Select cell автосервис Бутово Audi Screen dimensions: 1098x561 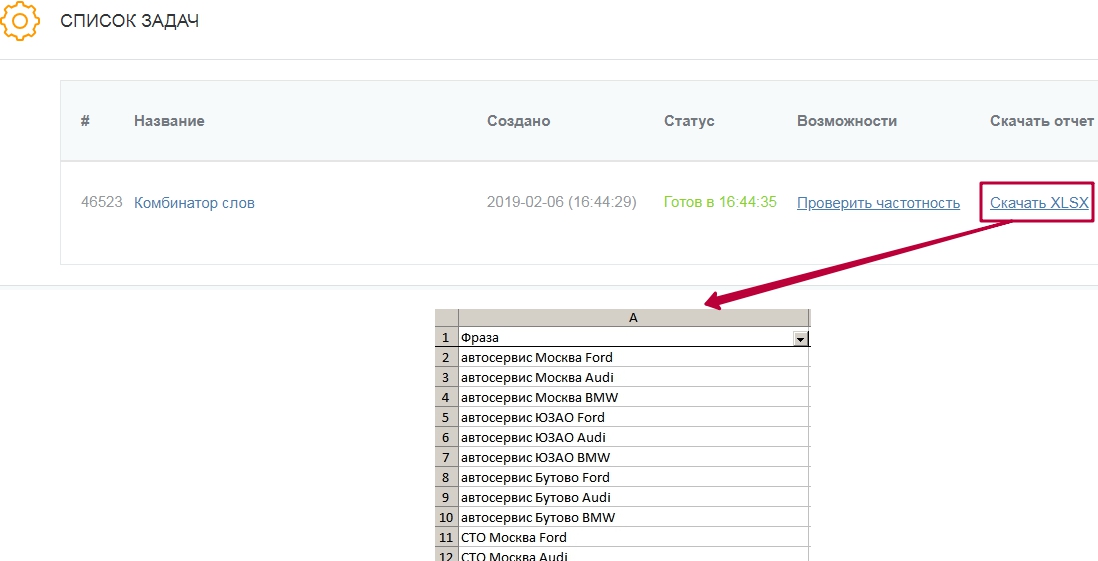tap(633, 497)
